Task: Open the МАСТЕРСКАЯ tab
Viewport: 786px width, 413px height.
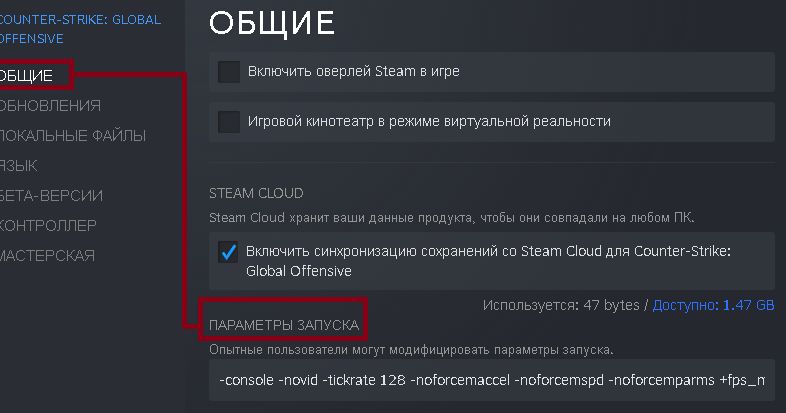Action: point(47,255)
